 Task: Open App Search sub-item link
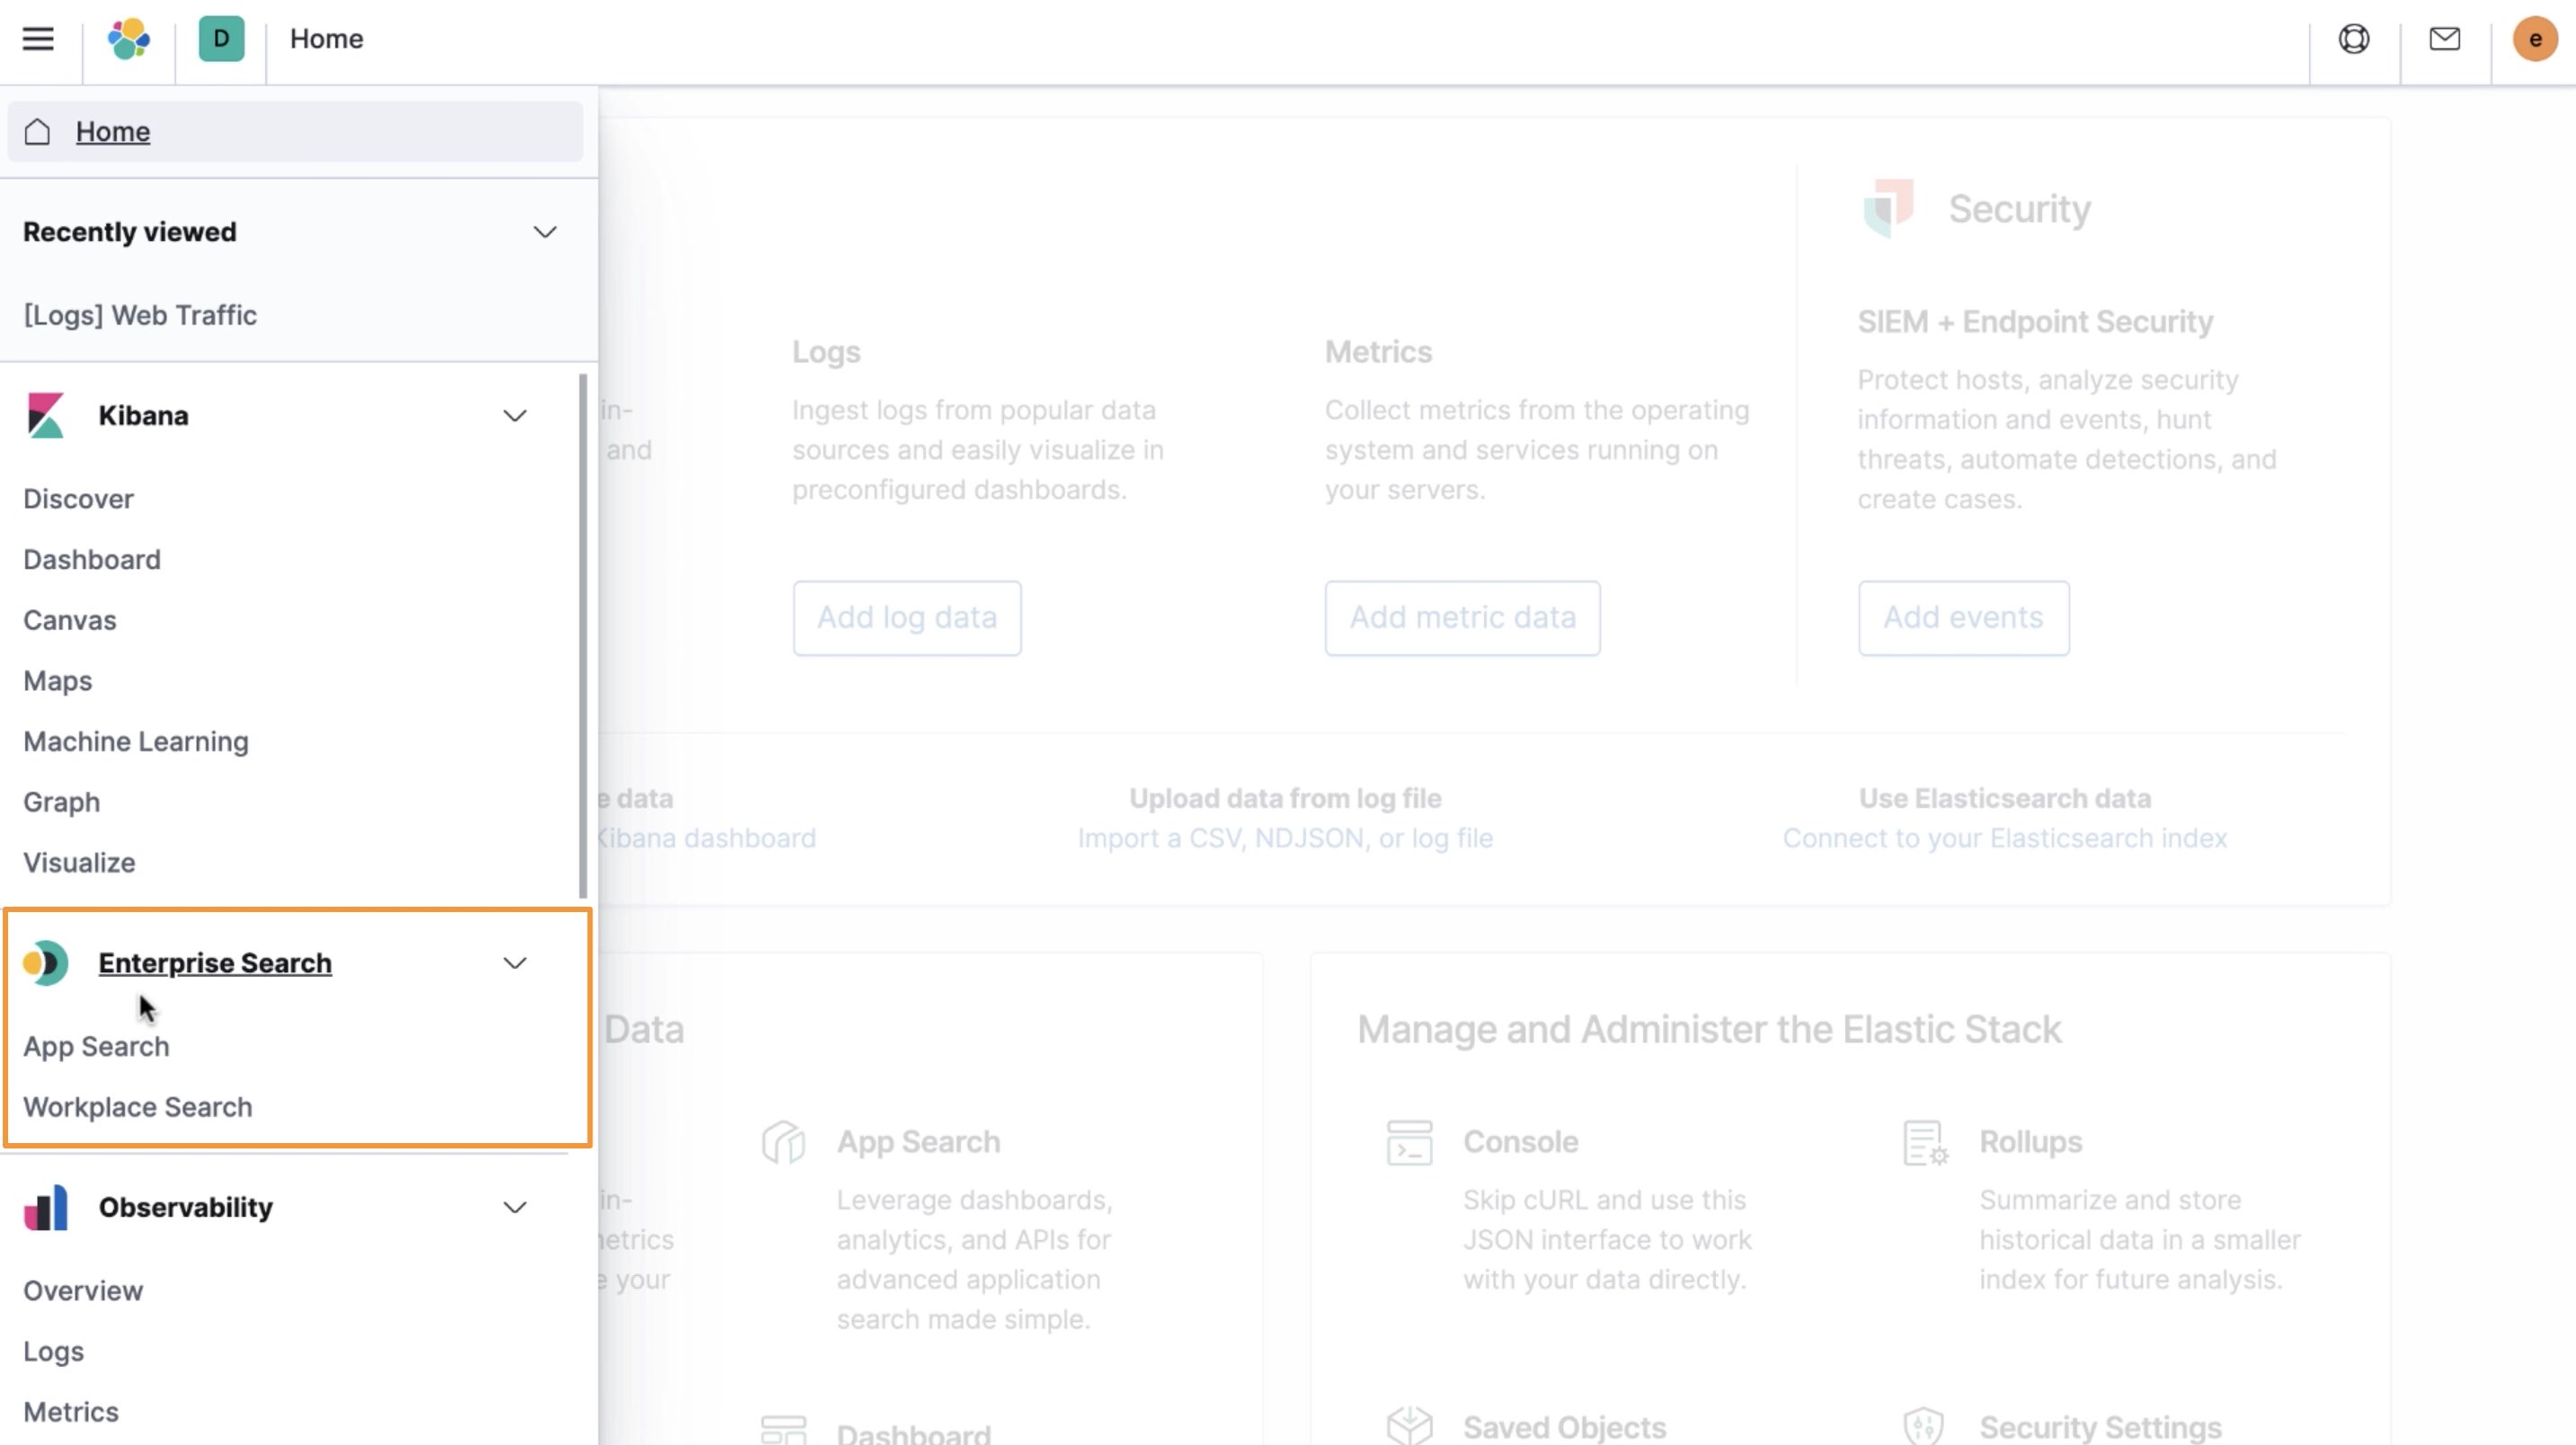pos(95,1045)
